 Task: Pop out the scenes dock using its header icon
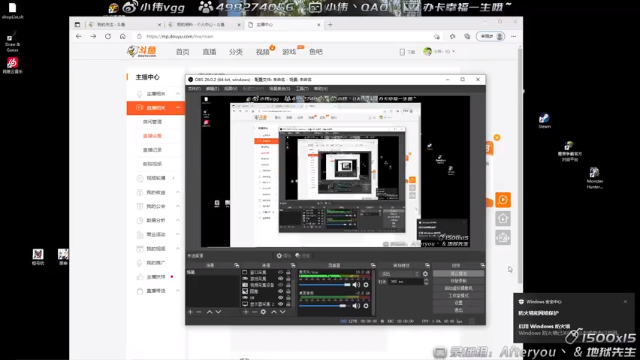click(236, 265)
